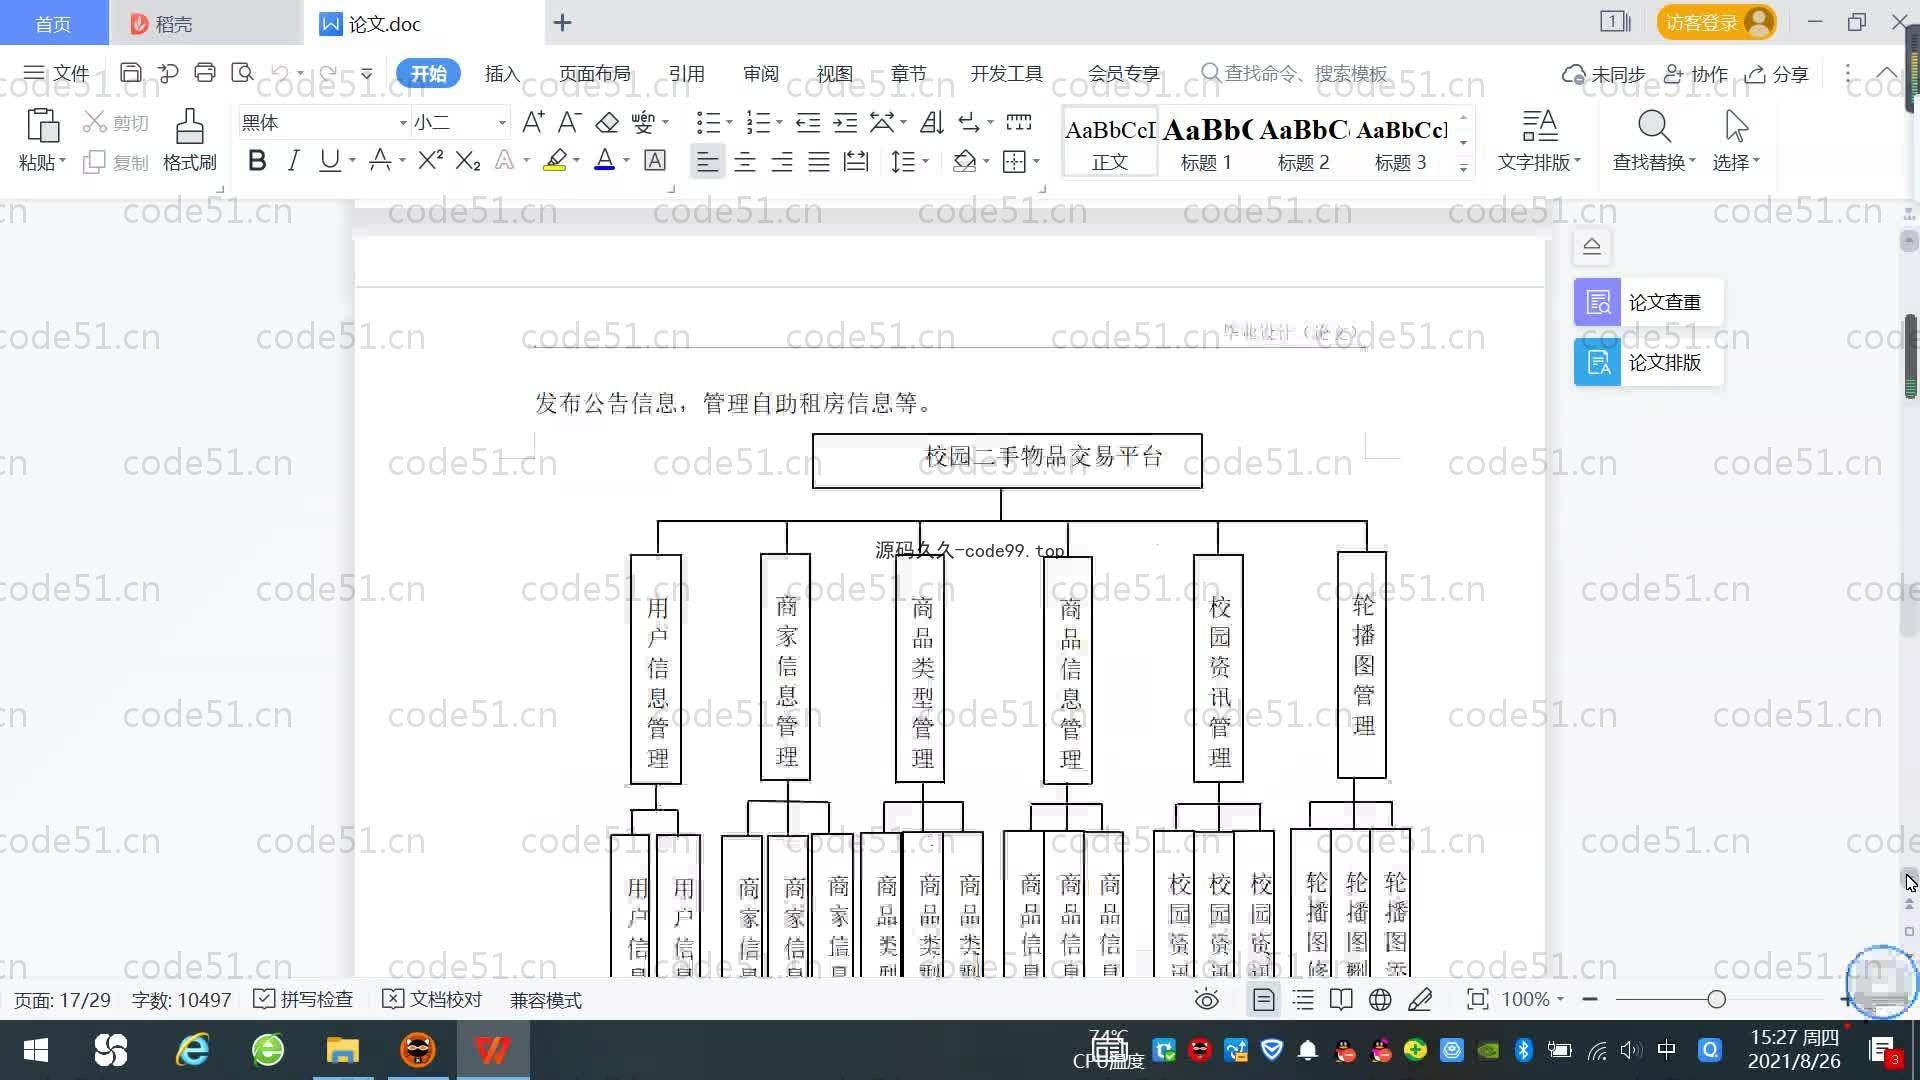
Task: Center align the paragraph
Action: tap(745, 161)
